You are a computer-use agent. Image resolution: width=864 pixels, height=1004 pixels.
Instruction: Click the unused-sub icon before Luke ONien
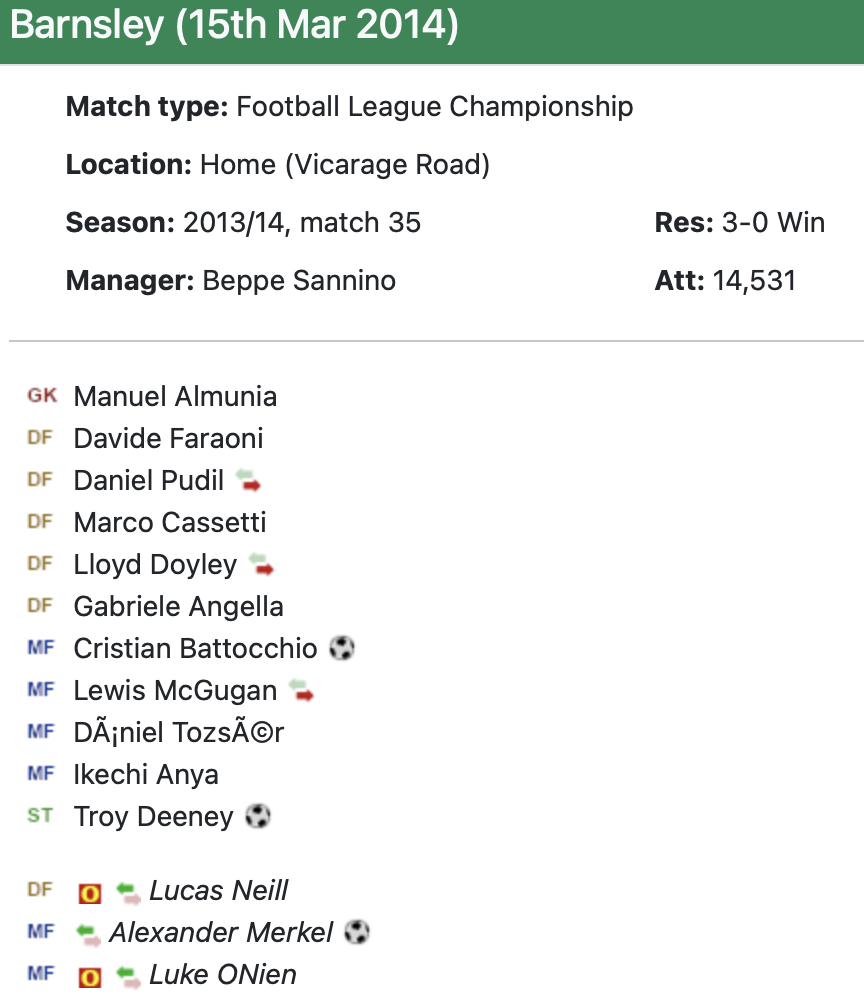pos(90,976)
